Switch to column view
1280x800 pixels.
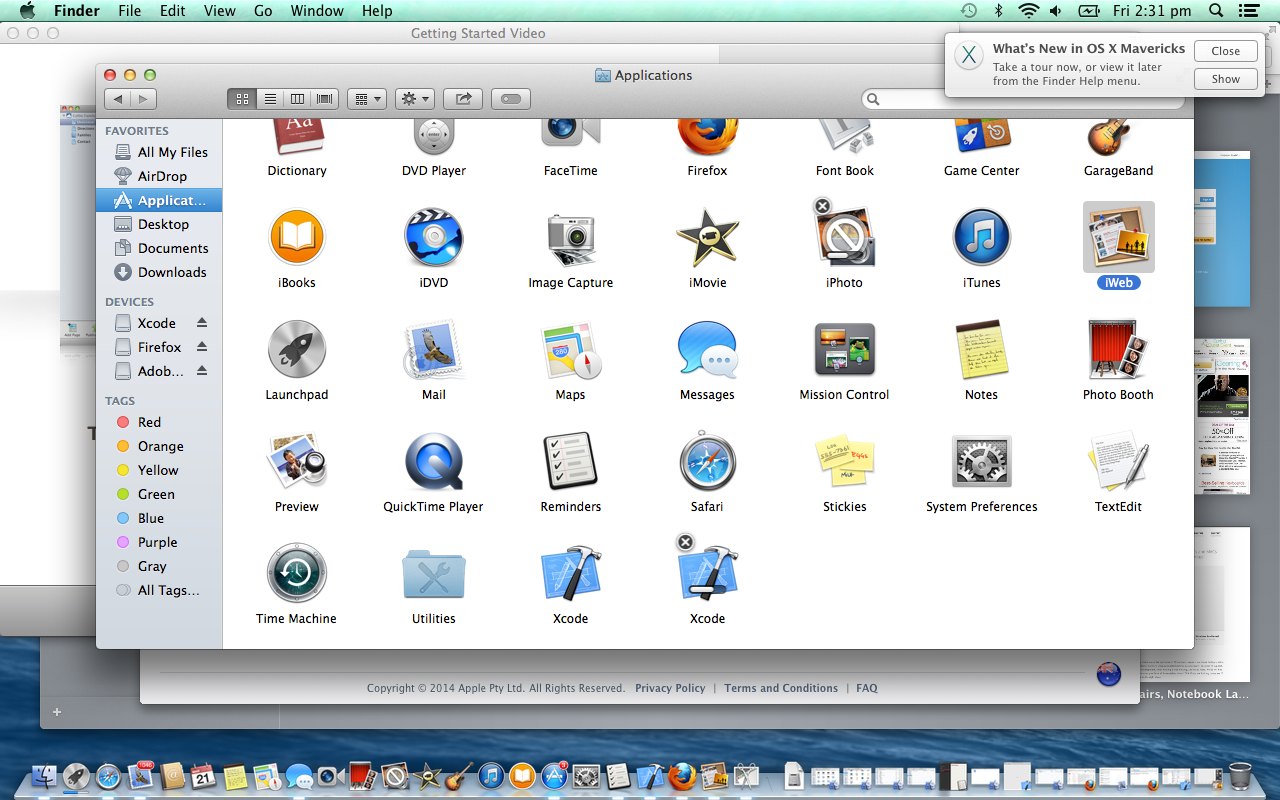point(297,99)
